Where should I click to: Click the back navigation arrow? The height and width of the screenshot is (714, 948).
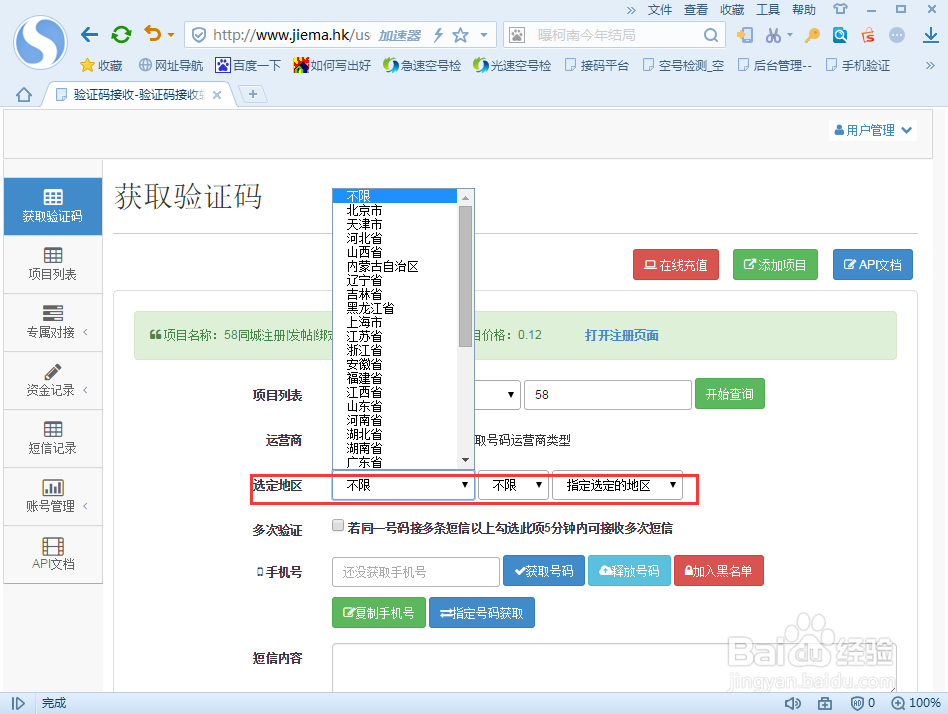(88, 33)
